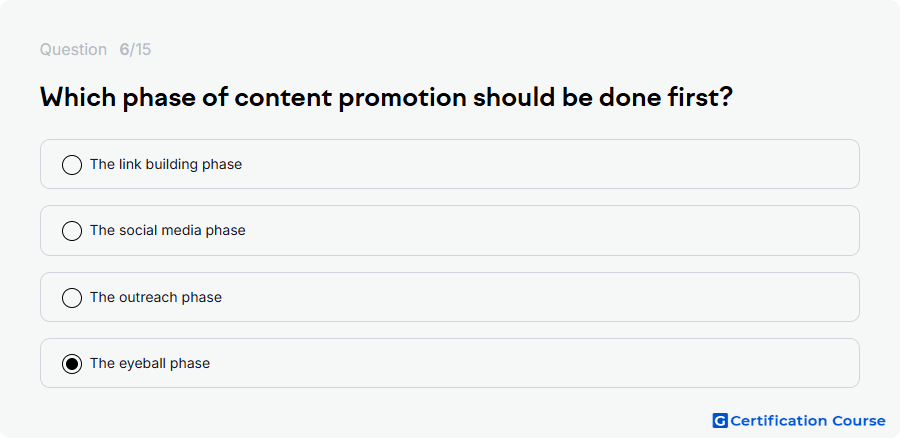Open the Certification Course link
This screenshot has height=438, width=900.
pos(799,421)
